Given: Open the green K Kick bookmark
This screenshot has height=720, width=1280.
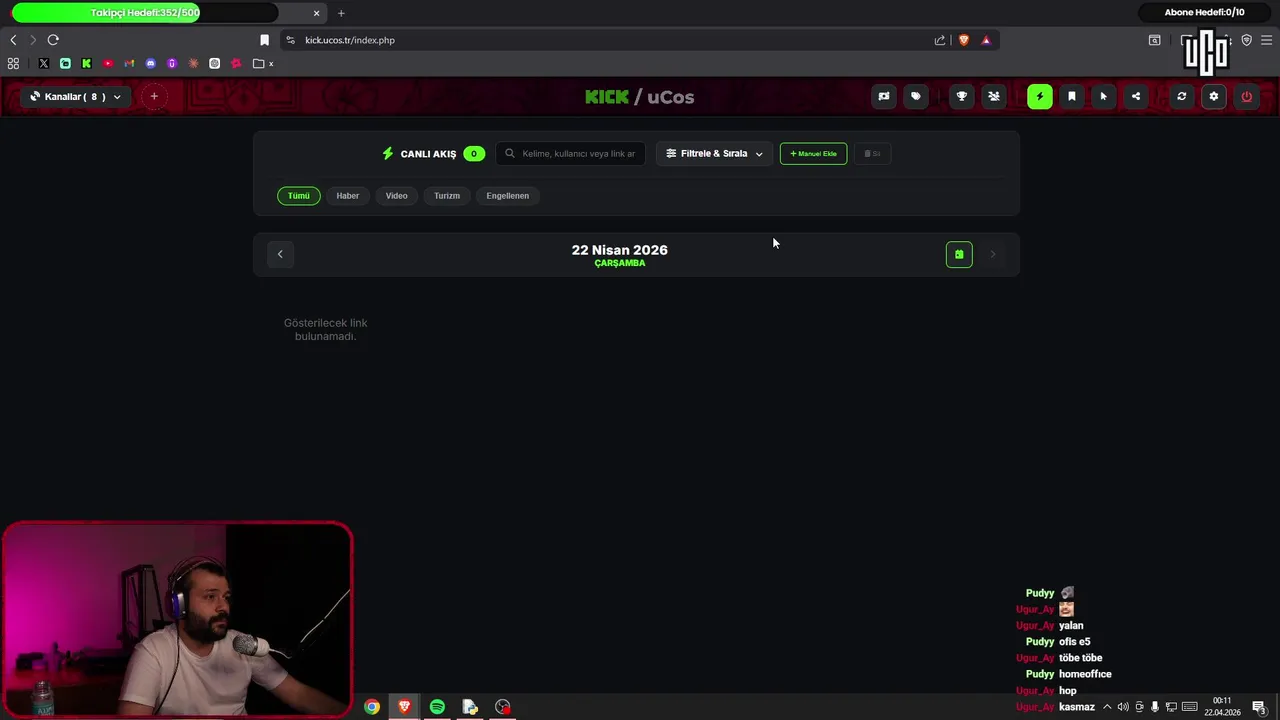Looking at the screenshot, I should coord(86,63).
